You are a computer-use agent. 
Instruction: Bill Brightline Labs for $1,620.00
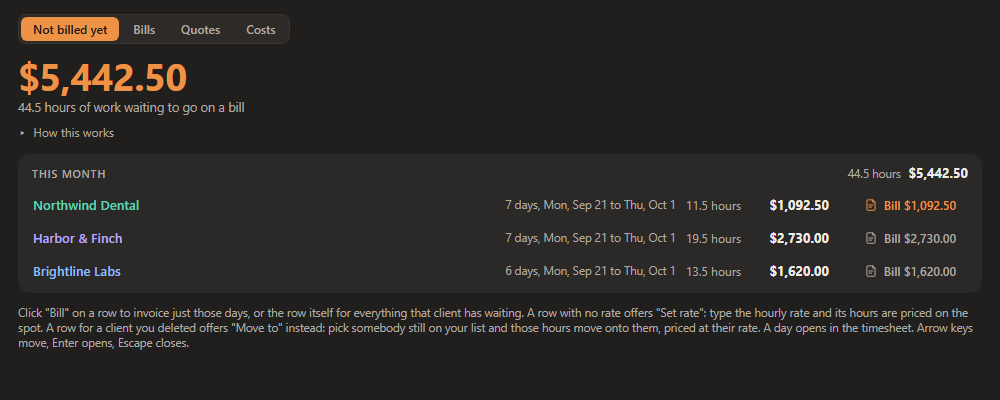coord(911,272)
